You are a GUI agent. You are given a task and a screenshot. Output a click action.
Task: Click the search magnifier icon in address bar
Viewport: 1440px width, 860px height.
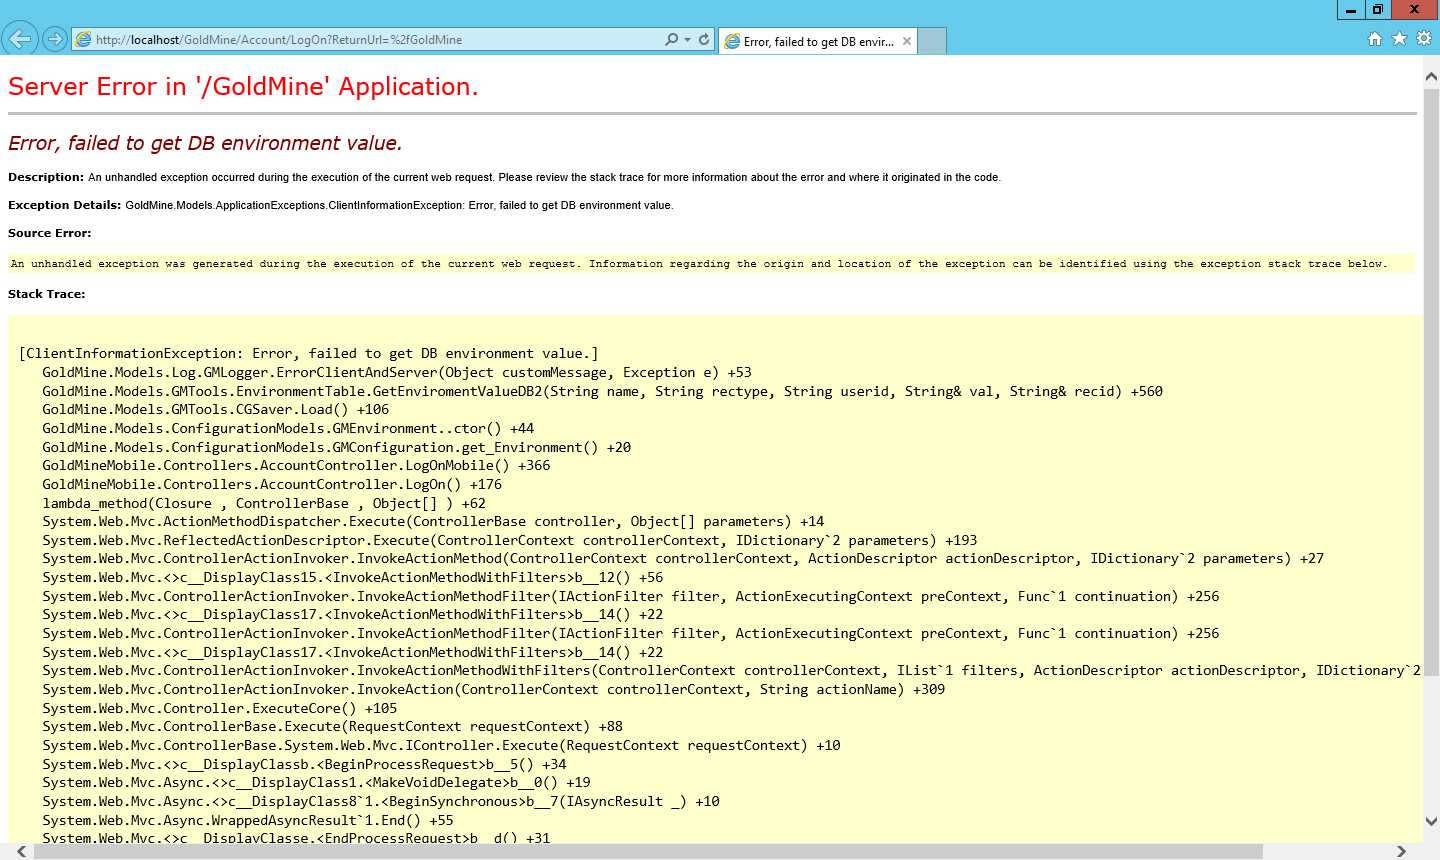(671, 39)
